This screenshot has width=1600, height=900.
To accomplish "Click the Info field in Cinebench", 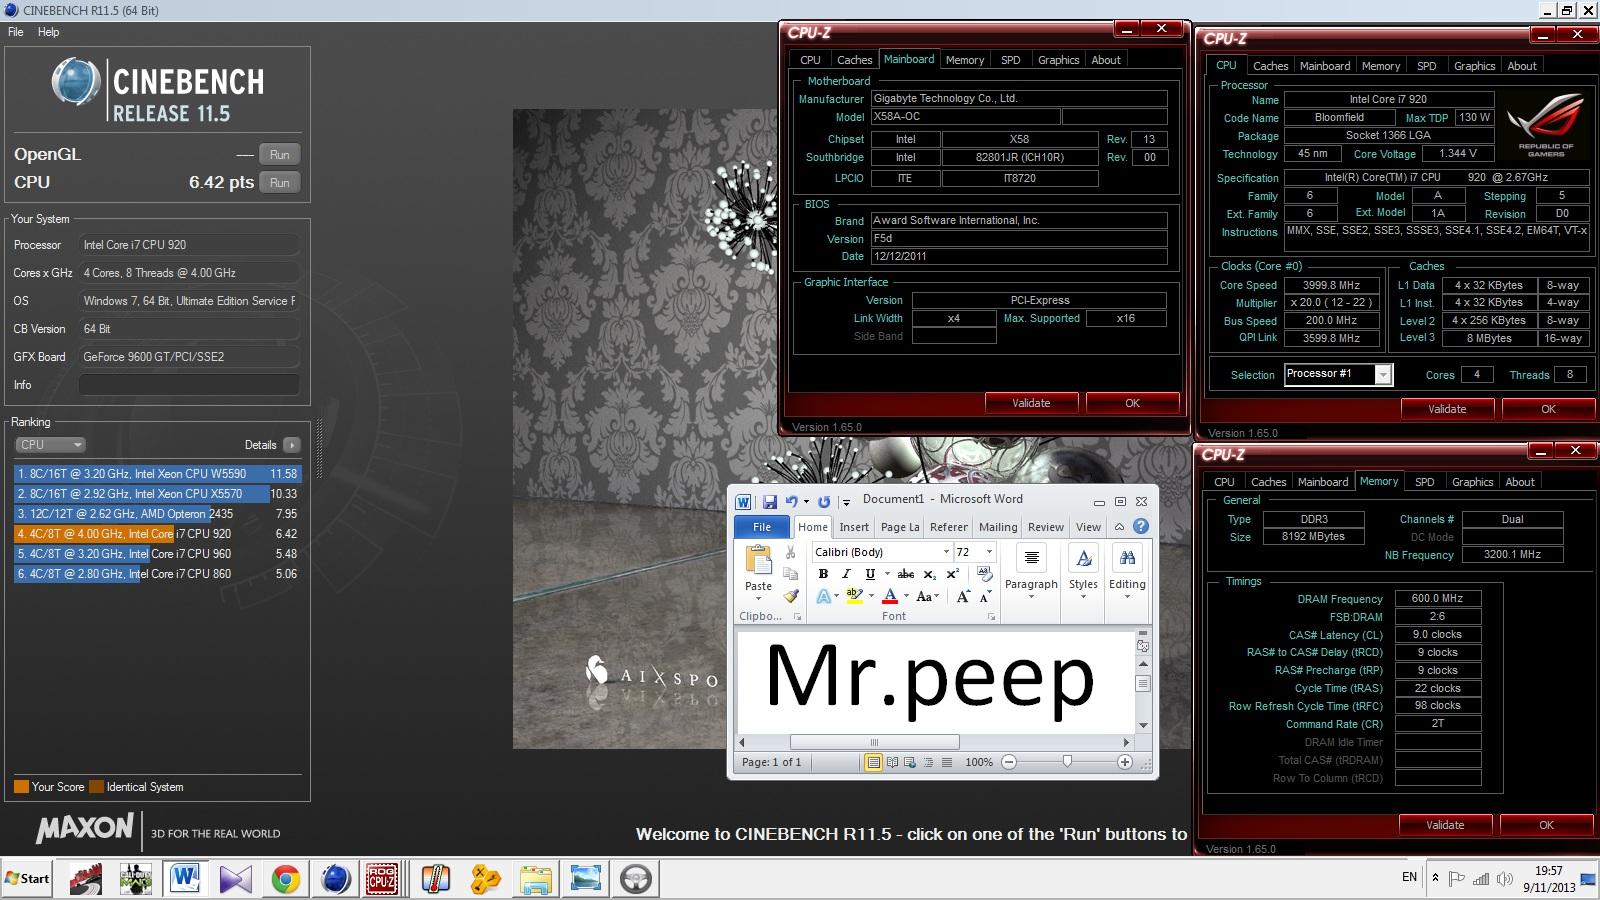I will coord(189,385).
